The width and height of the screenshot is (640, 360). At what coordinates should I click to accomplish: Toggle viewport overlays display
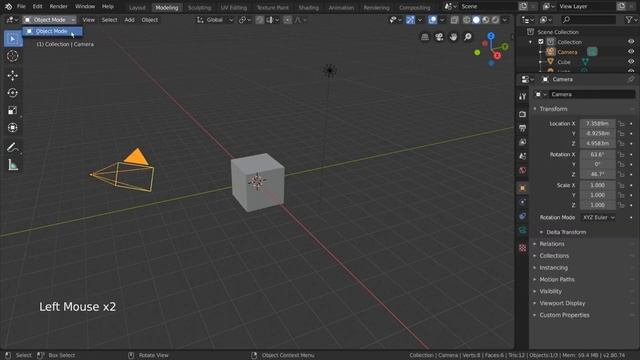pos(432,20)
